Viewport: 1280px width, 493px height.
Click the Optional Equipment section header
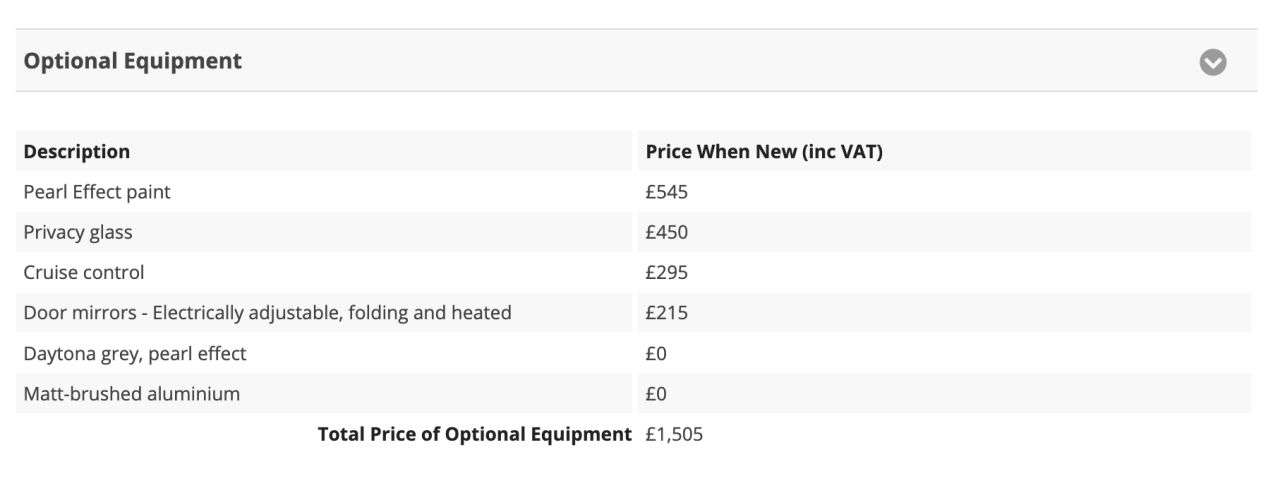[637, 61]
